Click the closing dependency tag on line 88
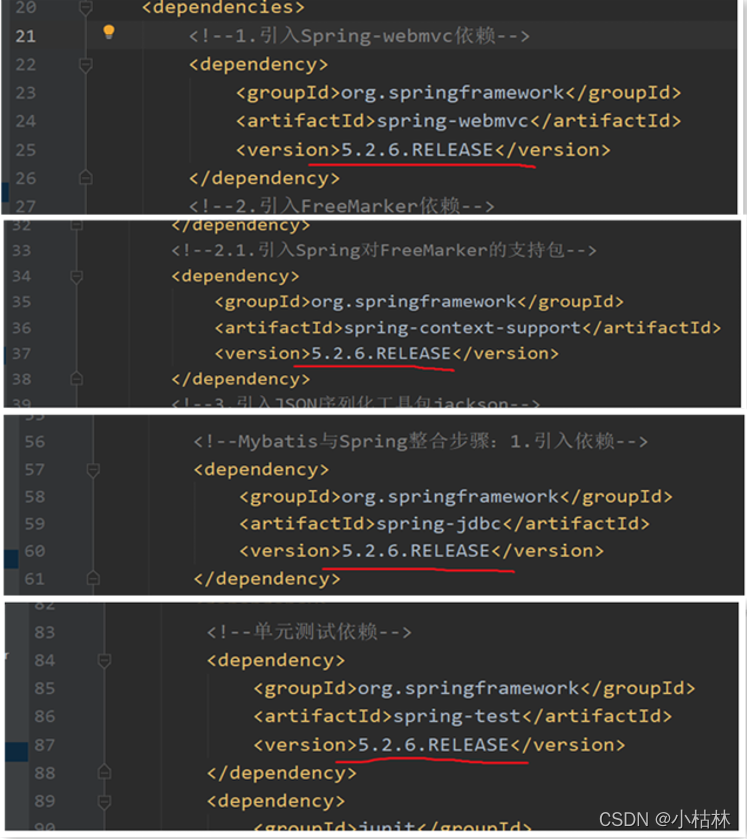747x839 pixels. (x=282, y=773)
